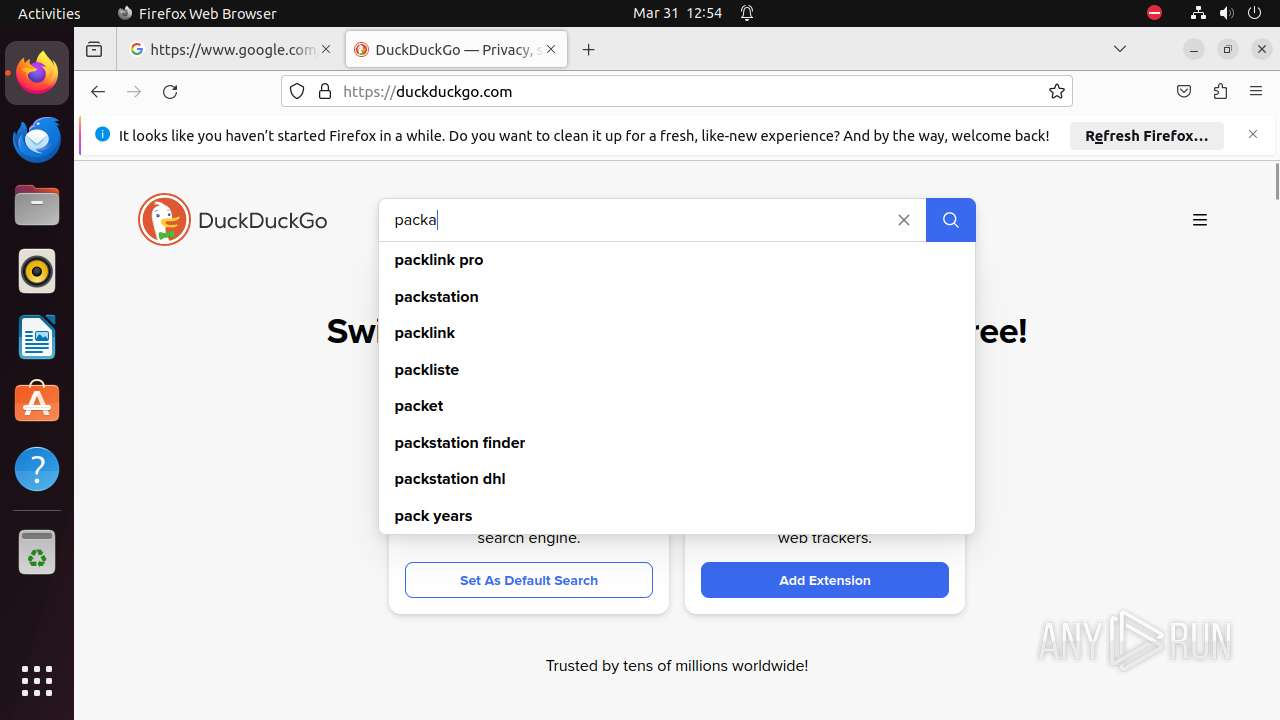Clear the search box with the X icon

click(904, 220)
